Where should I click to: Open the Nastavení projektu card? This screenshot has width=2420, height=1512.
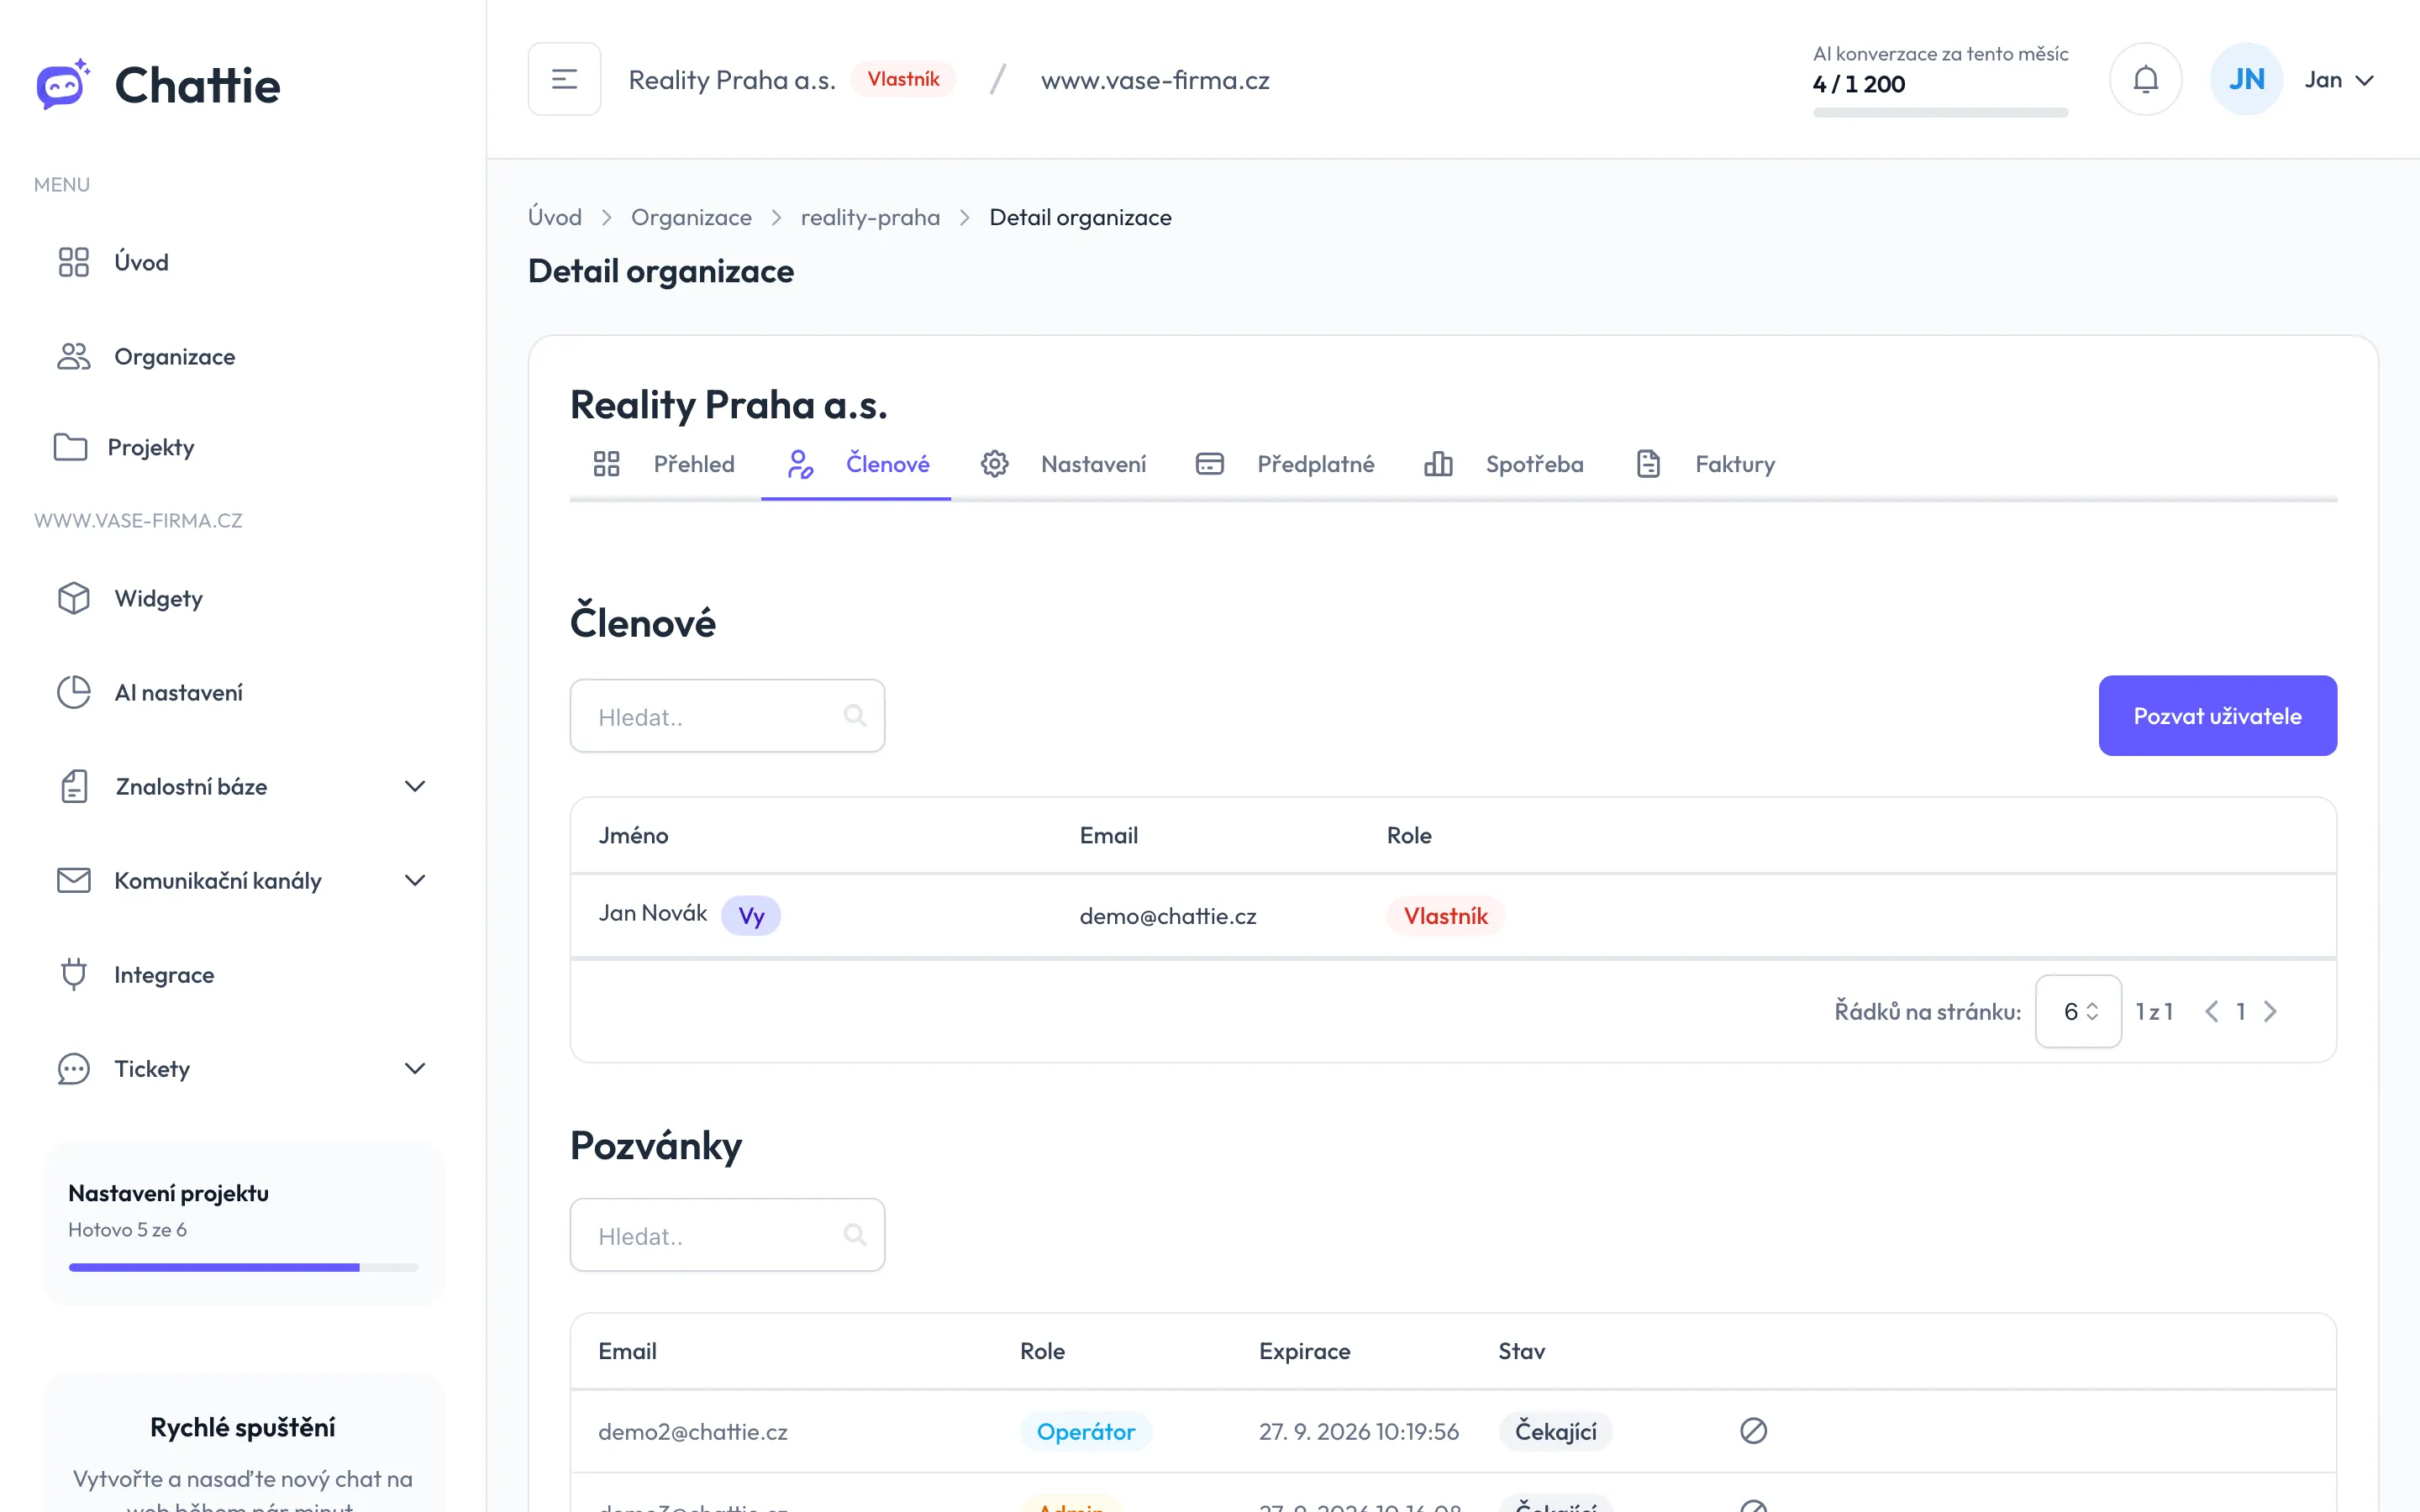(x=243, y=1224)
